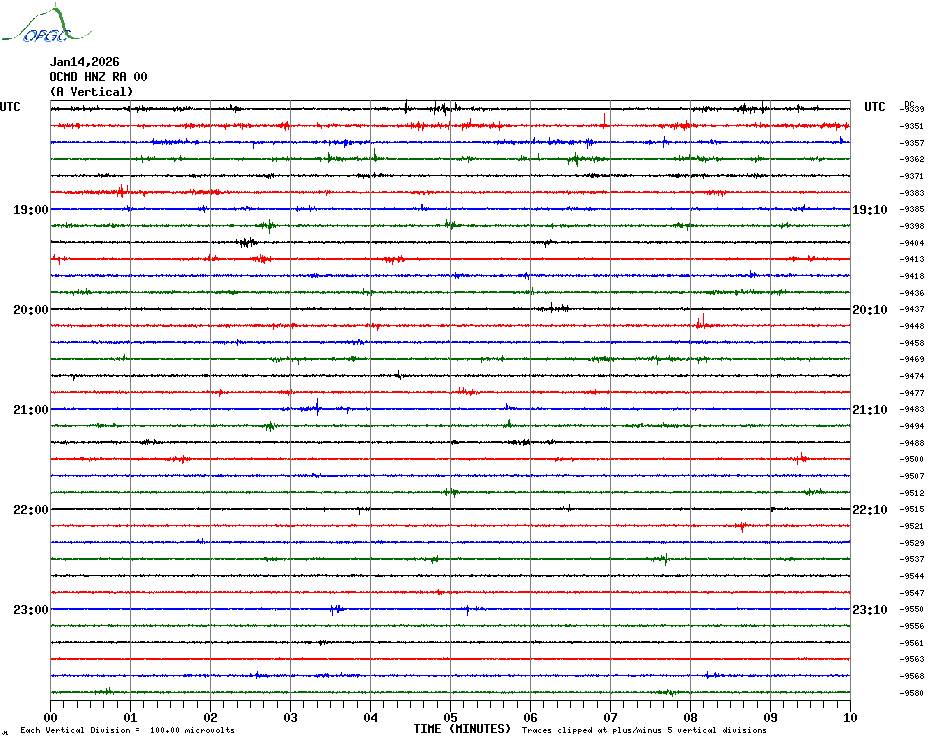Click the DC offset value '-9383'
The image size is (930, 744).
[912, 193]
